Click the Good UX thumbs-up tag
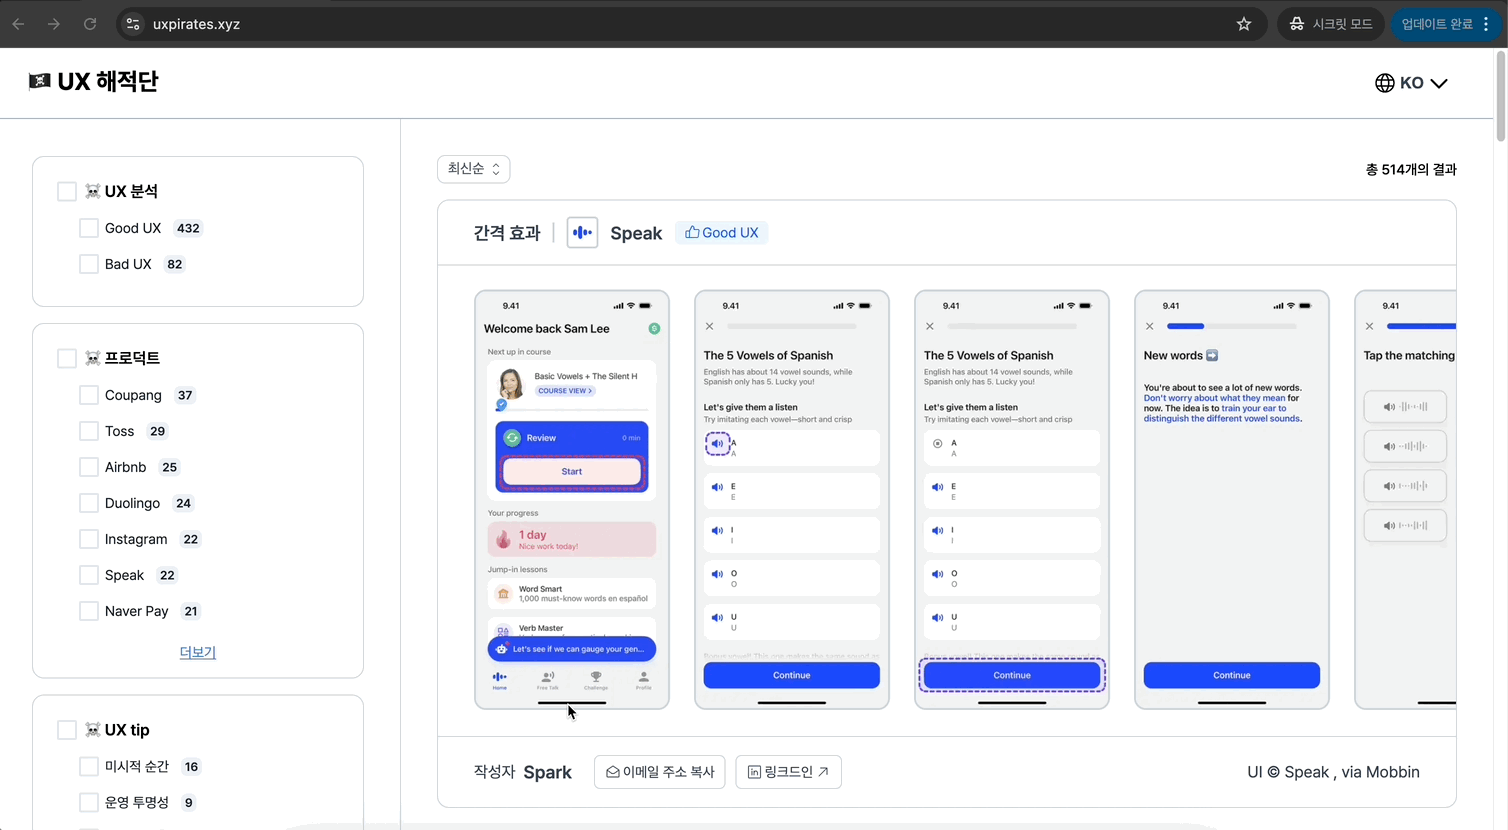Viewport: 1508px width, 830px height. click(x=721, y=233)
